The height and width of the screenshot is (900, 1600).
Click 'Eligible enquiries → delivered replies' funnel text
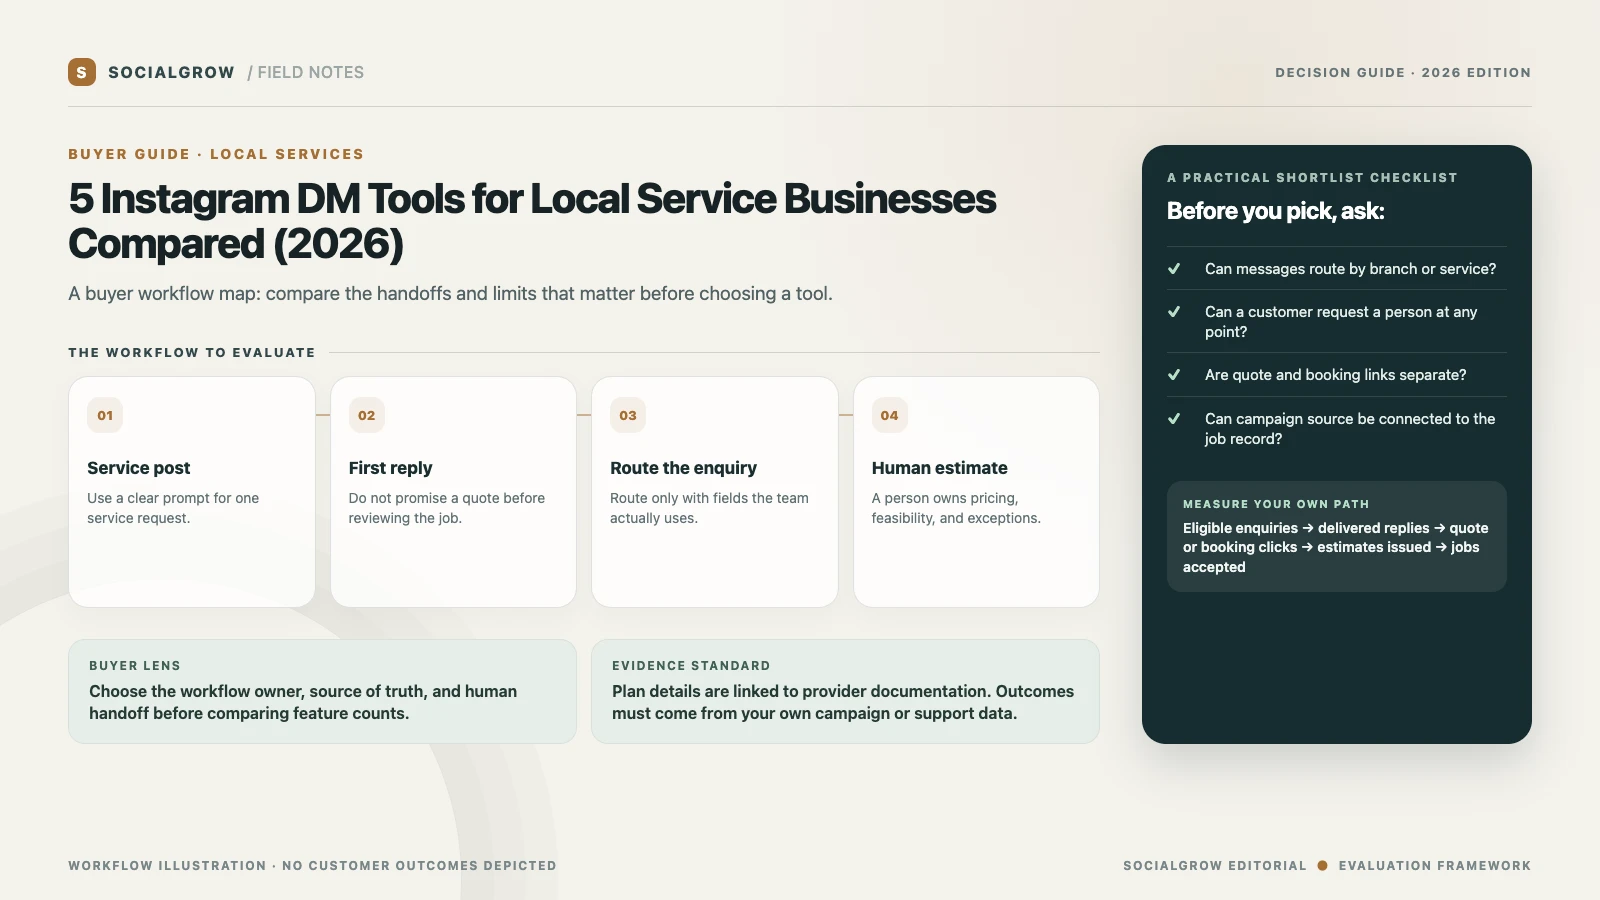point(1336,547)
